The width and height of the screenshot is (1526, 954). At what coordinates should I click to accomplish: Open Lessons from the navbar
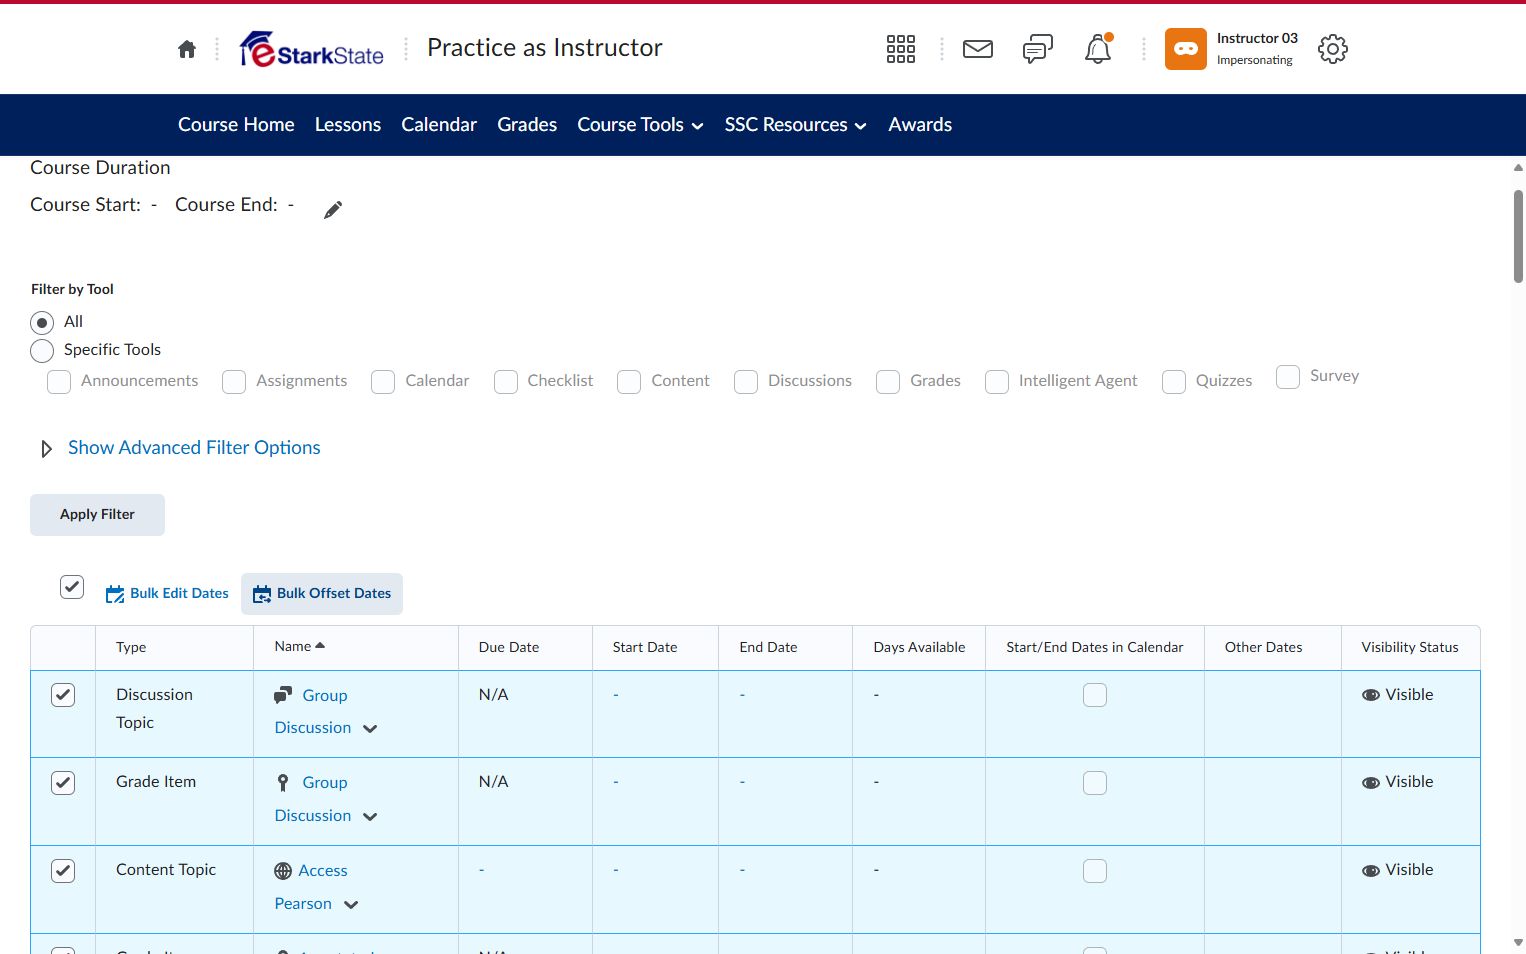click(348, 125)
